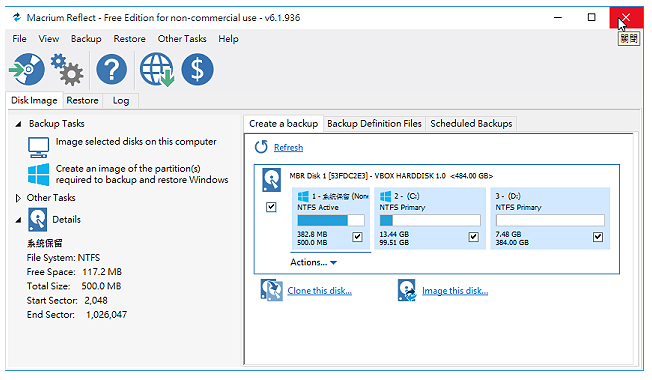The height and width of the screenshot is (380, 652).
Task: Click the Macrium Reflect title bar logo
Action: [x=17, y=17]
